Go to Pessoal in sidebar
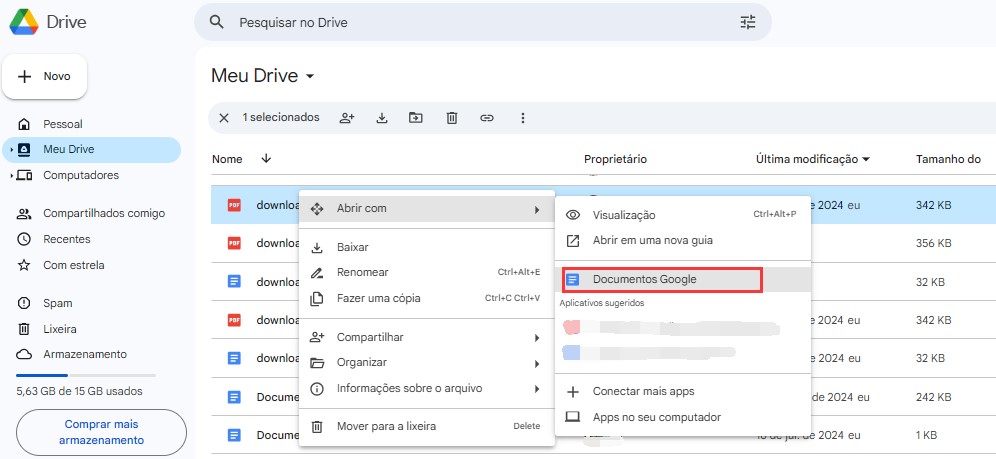Screen dimensions: 996x459 [x=91, y=124]
